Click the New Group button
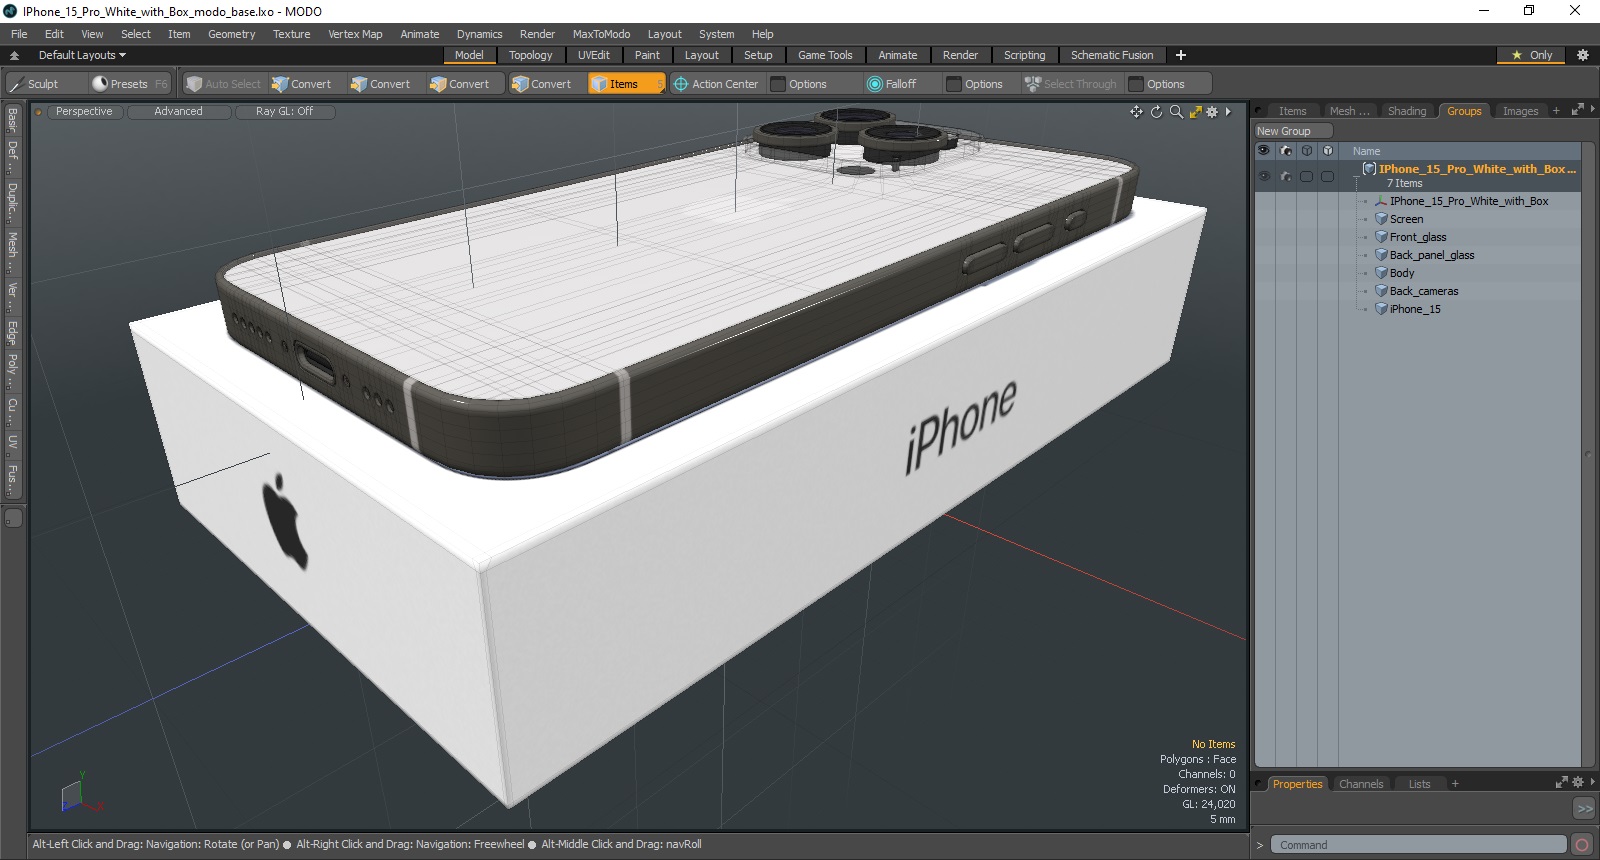 [1293, 131]
